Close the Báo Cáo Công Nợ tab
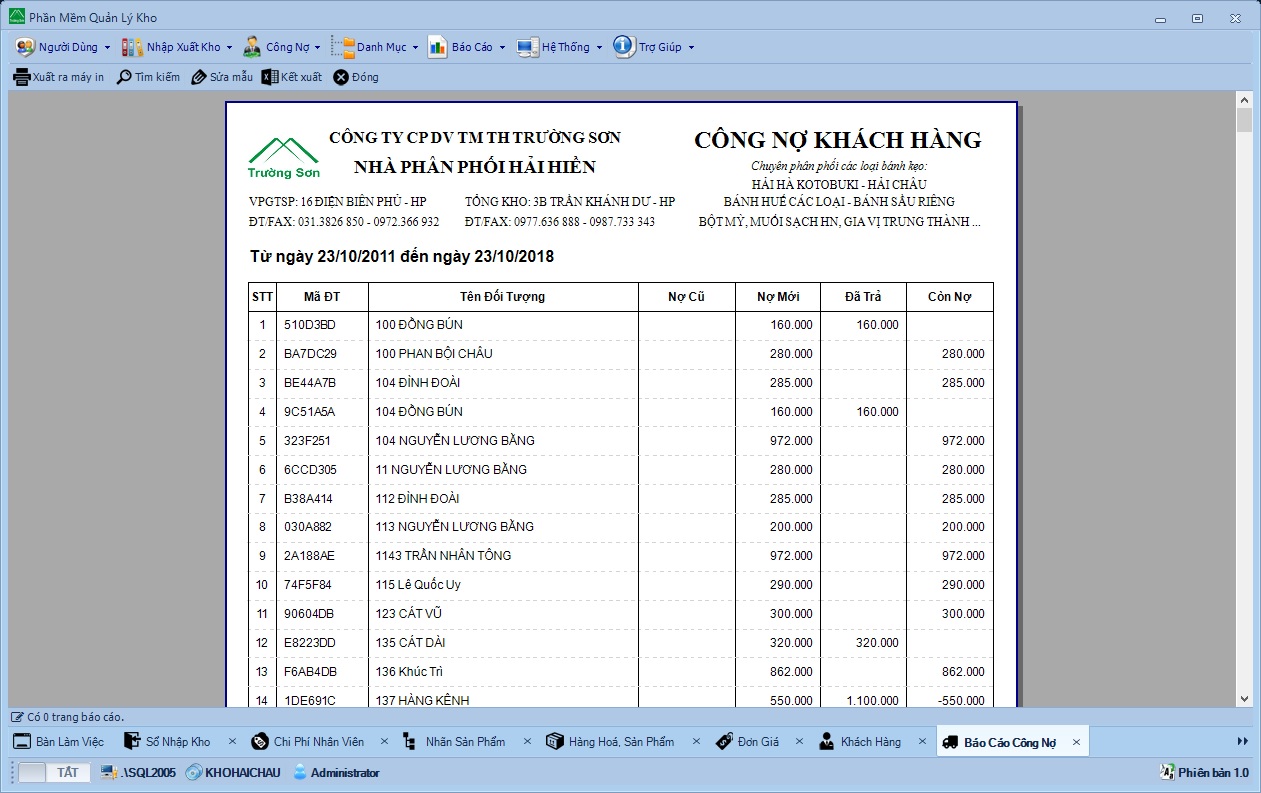 click(x=1076, y=742)
